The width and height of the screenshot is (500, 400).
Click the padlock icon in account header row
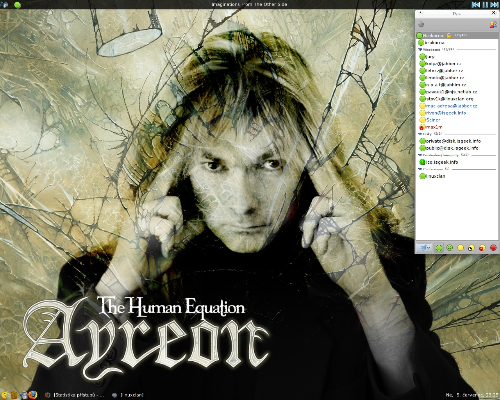point(449,35)
